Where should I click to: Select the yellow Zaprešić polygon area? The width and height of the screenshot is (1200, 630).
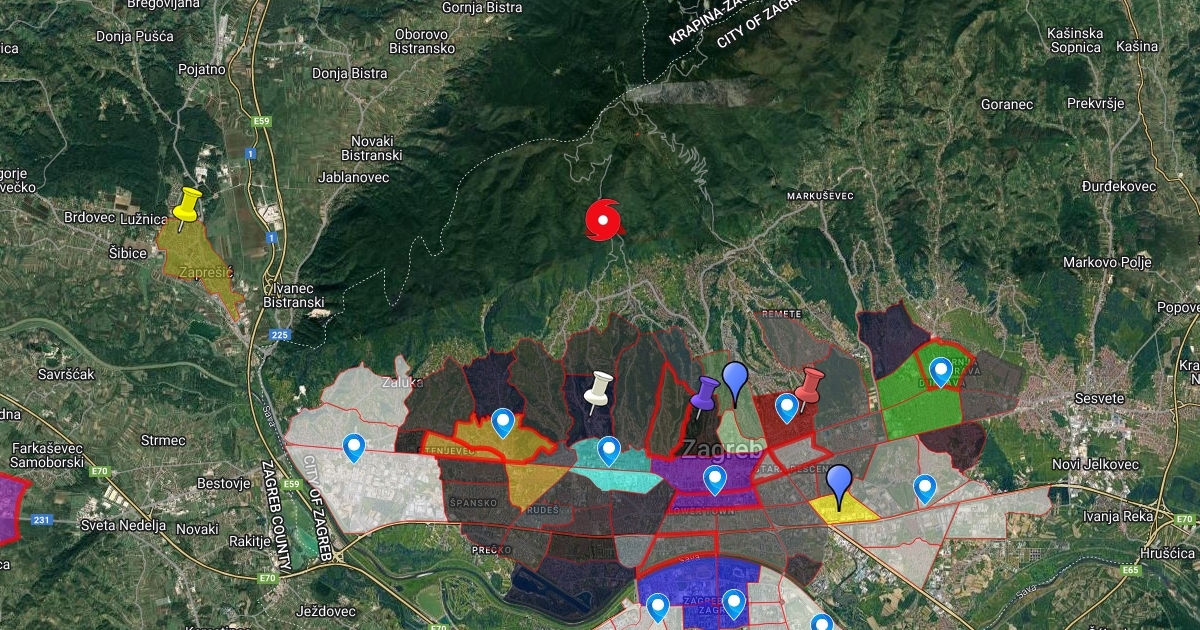pos(205,270)
